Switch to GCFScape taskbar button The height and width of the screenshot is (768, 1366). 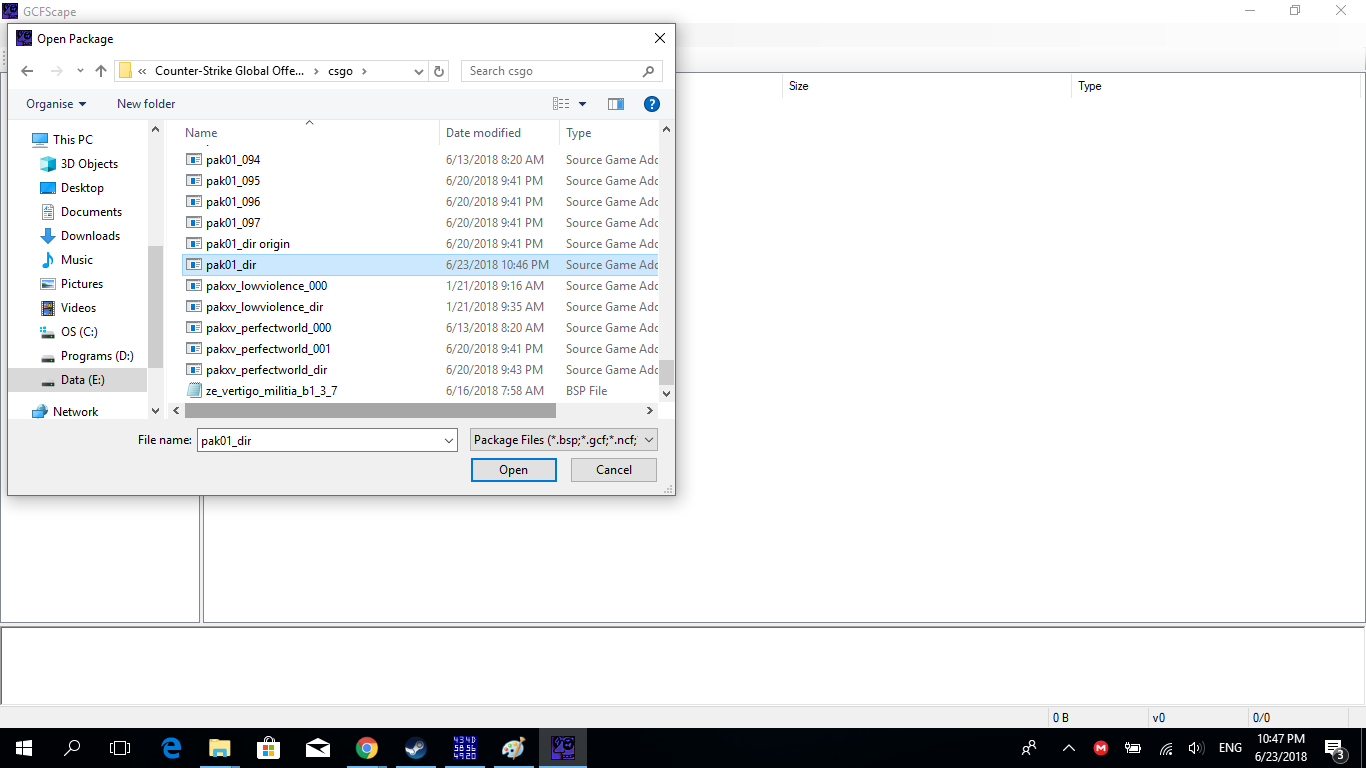pyautogui.click(x=563, y=748)
